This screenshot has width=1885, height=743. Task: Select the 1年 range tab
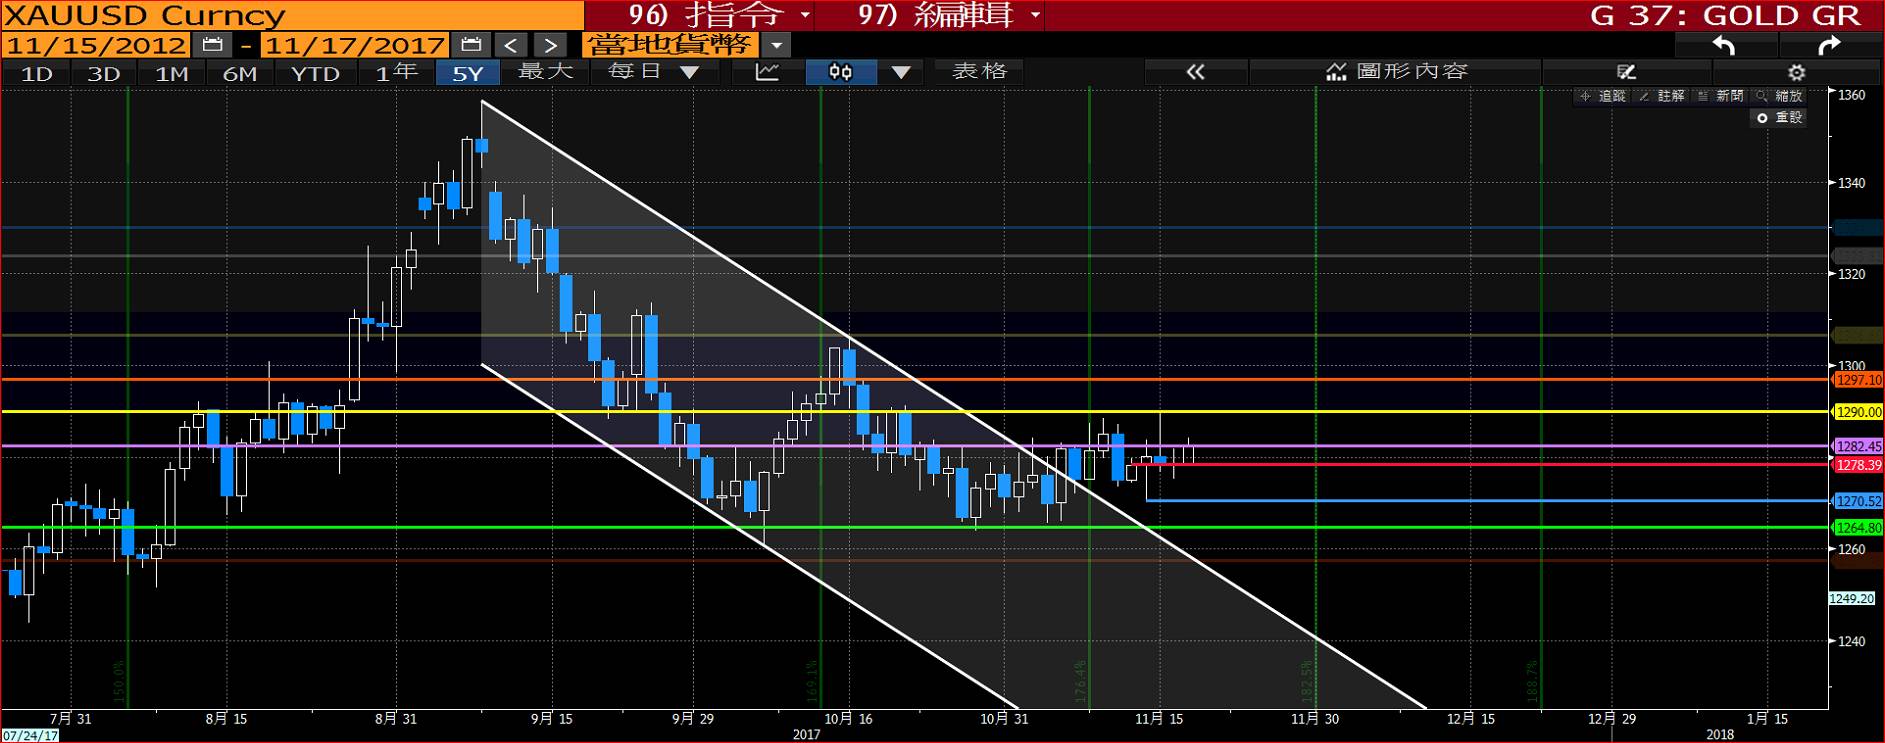pos(396,73)
